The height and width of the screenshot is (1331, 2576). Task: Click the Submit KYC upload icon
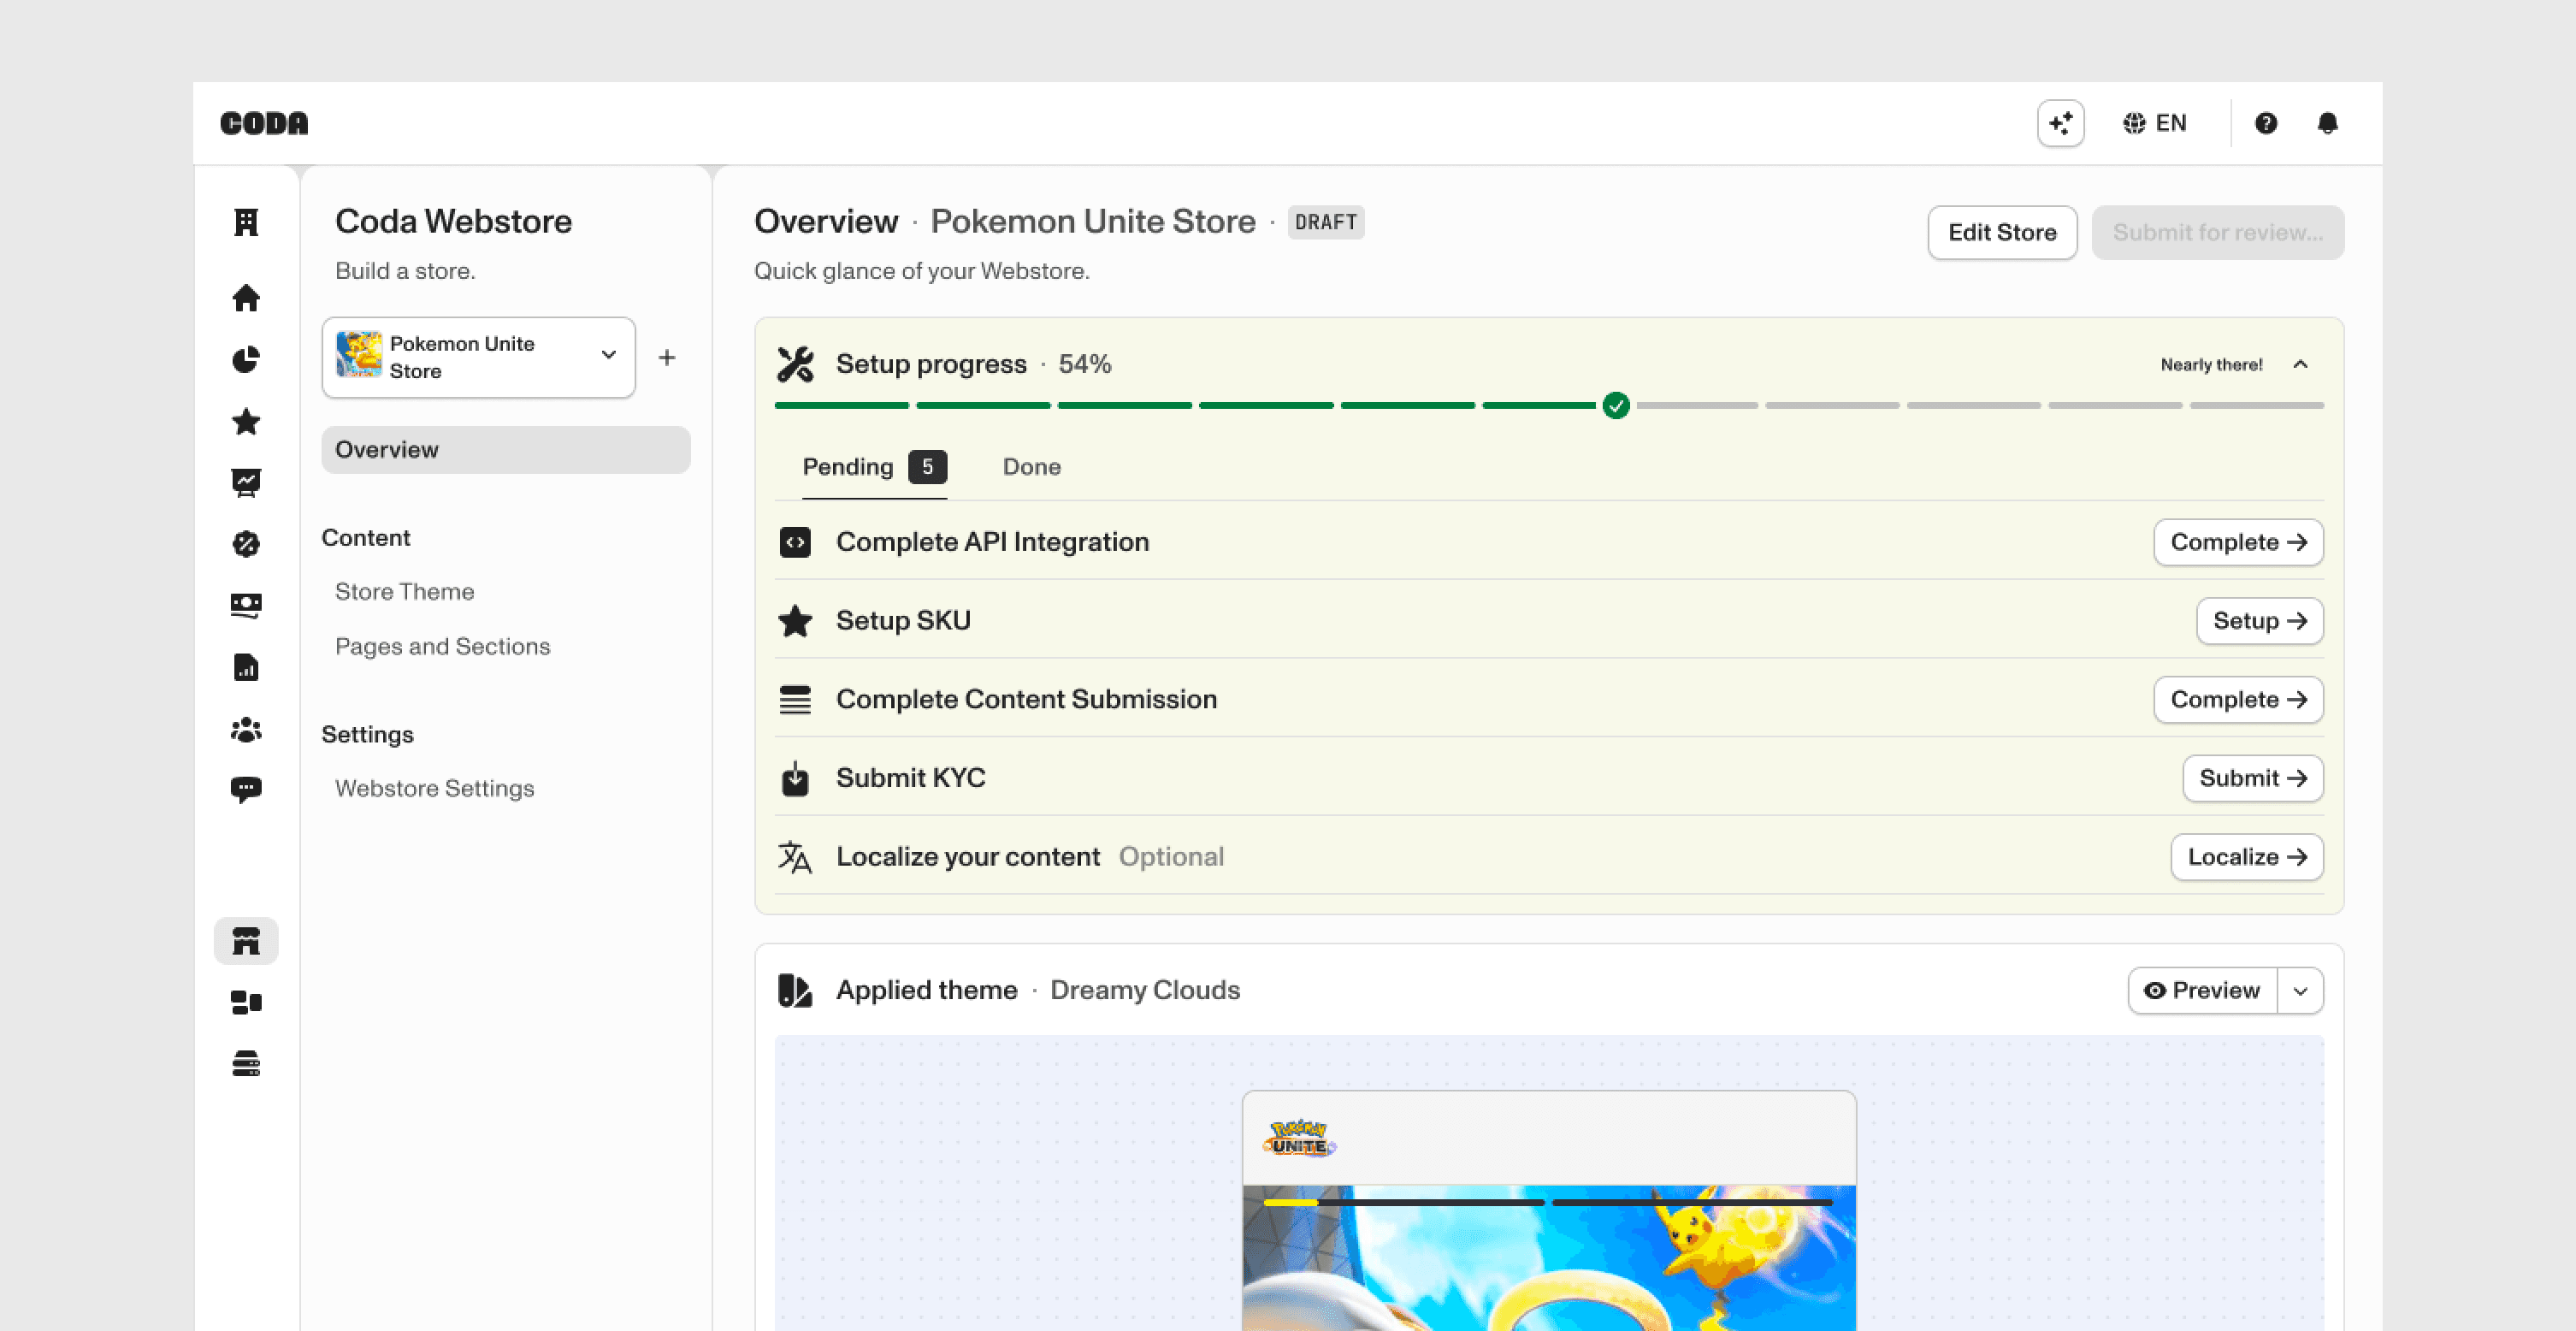(x=795, y=778)
